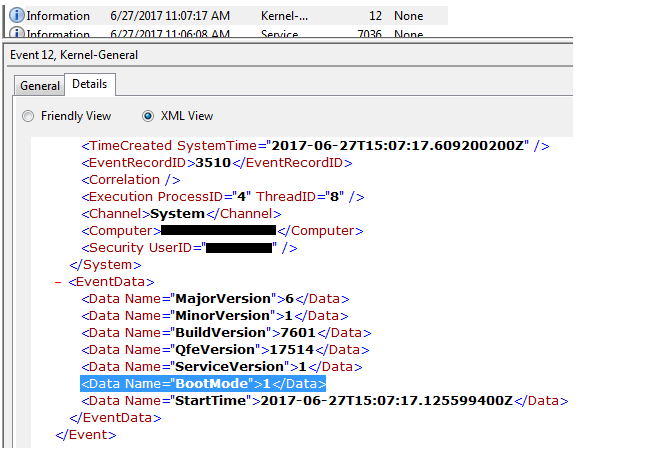Screen dimensions: 647x459
Task: Click the closing Event tag
Action: pos(86,435)
